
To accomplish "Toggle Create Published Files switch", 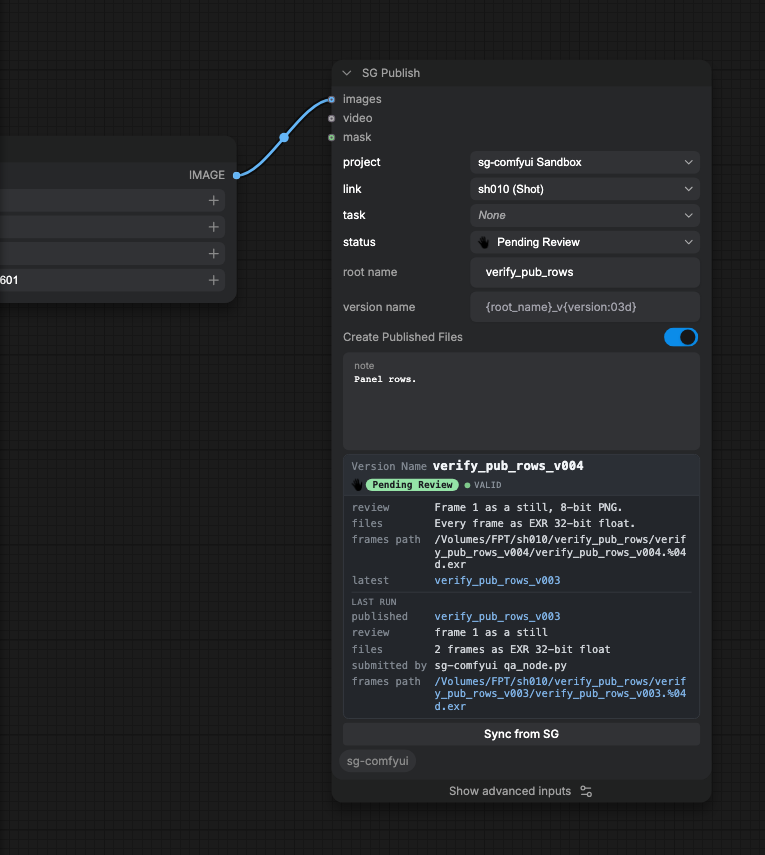I will (680, 337).
